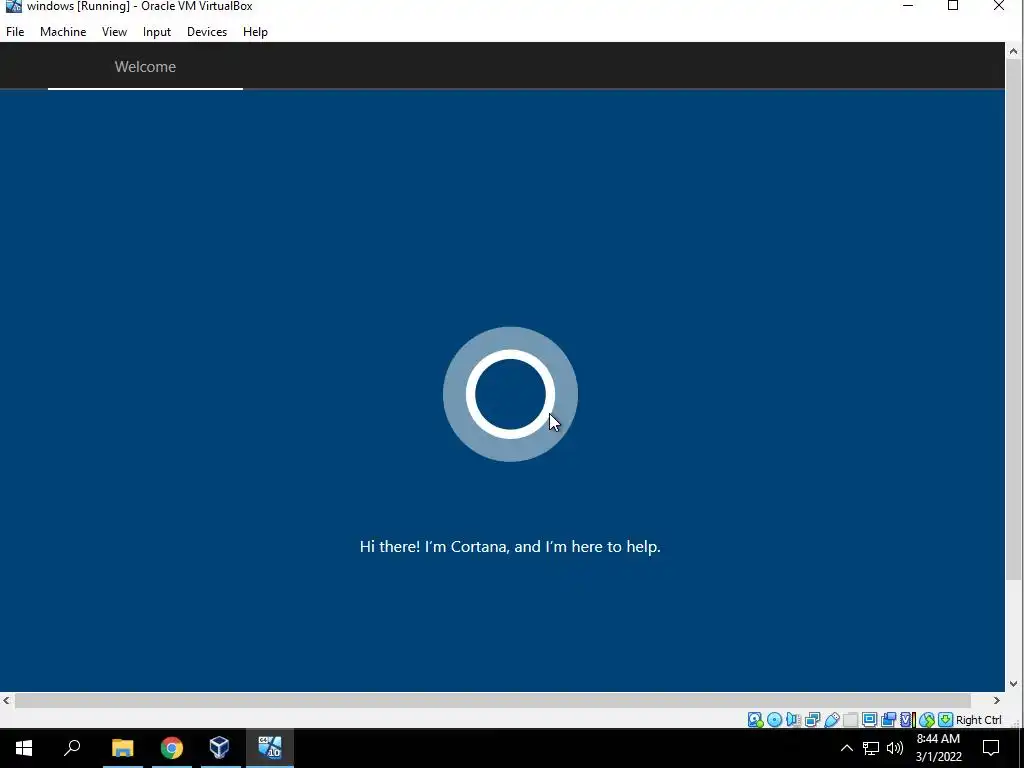The width and height of the screenshot is (1024, 768).
Task: Click the Right Ctrl host key label
Action: [978, 720]
